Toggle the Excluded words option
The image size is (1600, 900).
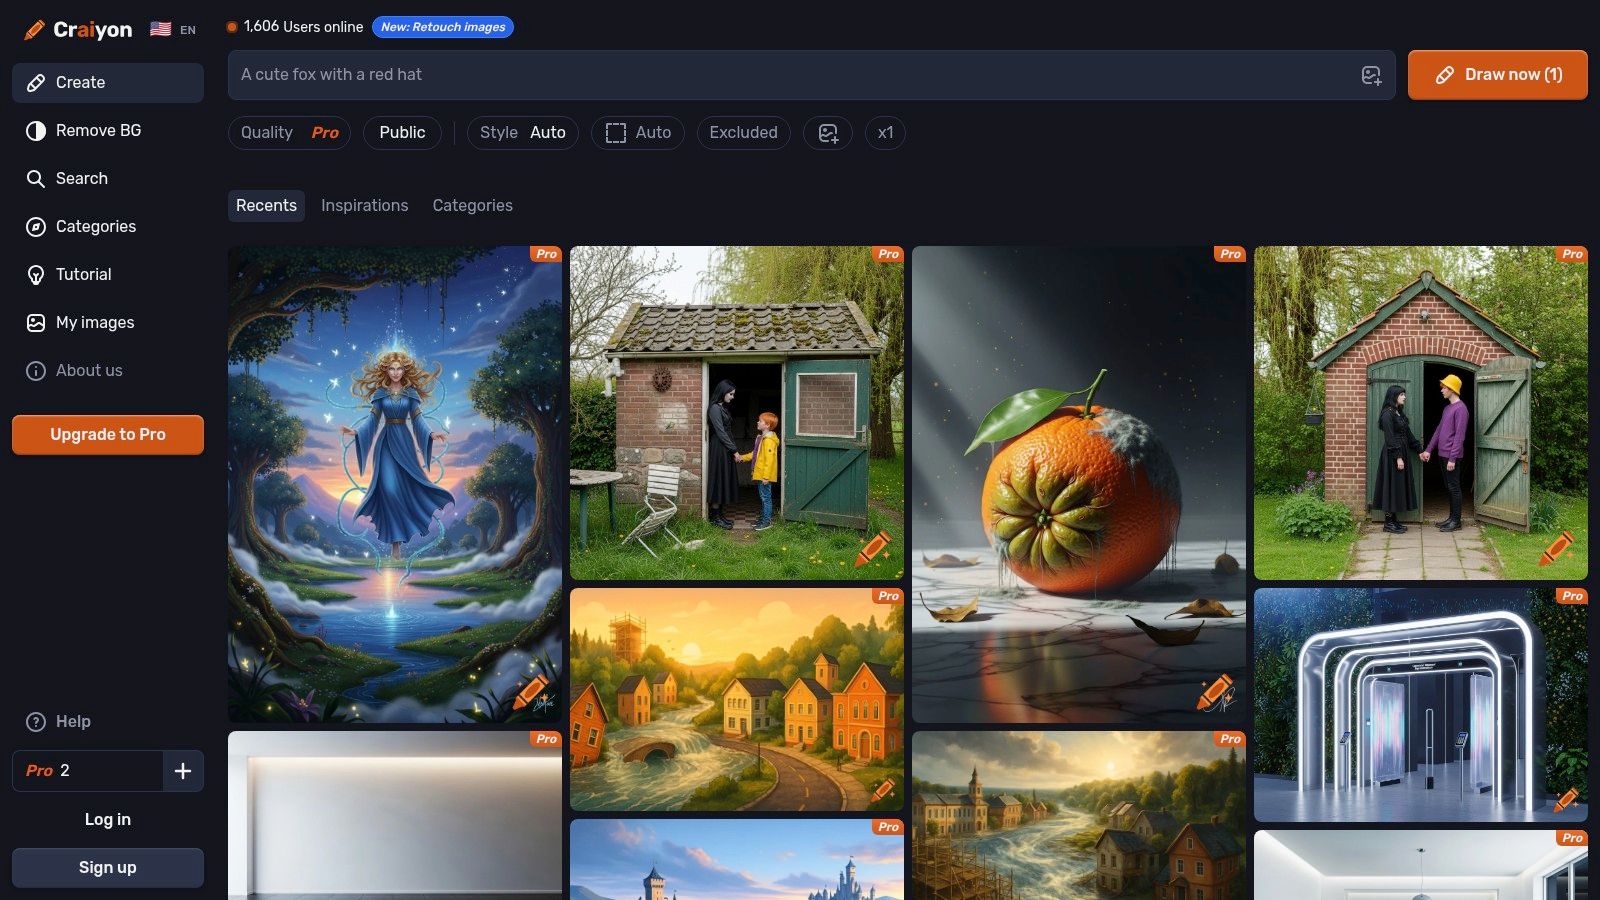pyautogui.click(x=743, y=133)
